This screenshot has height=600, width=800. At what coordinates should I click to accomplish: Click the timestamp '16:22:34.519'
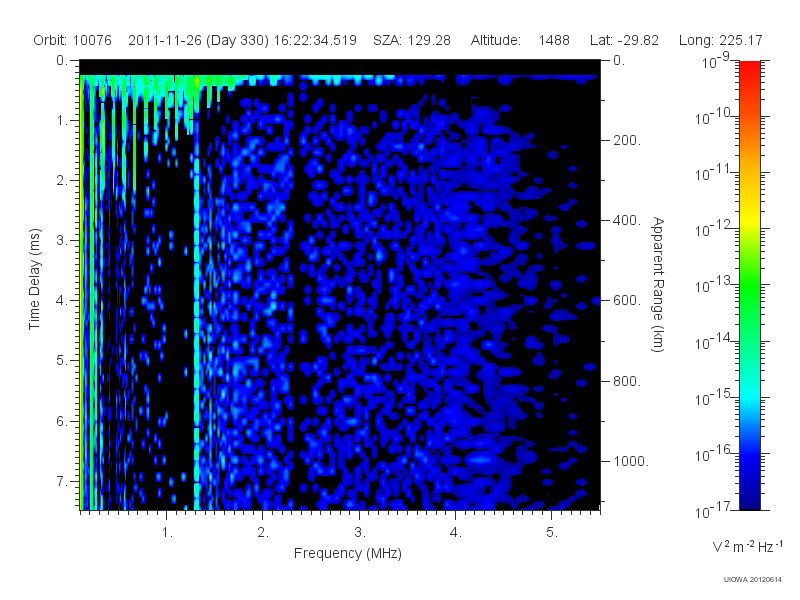click(315, 40)
